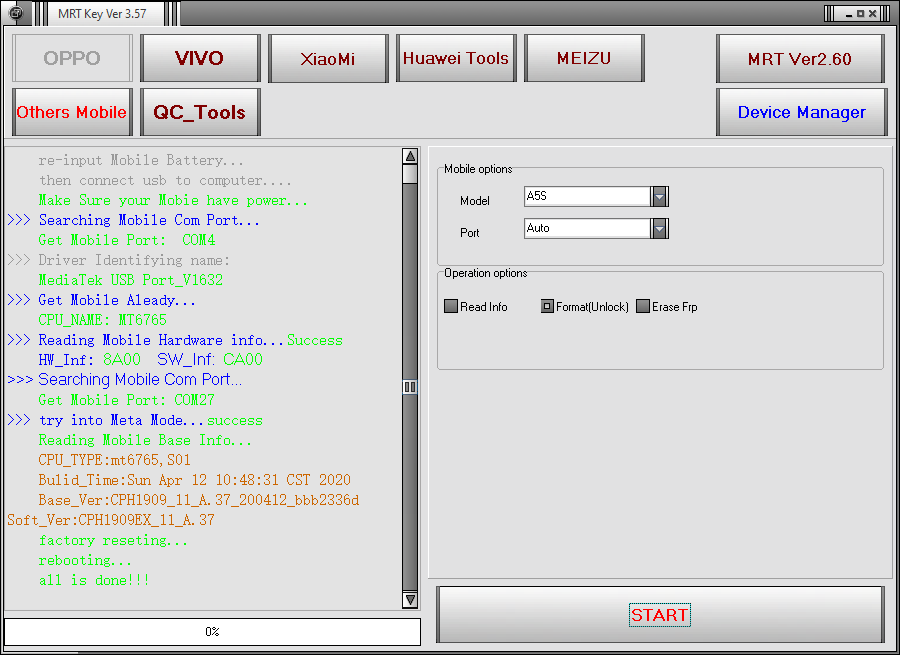Image resolution: width=900 pixels, height=655 pixels.
Task: Click the Model field showing A5S
Action: 587,197
